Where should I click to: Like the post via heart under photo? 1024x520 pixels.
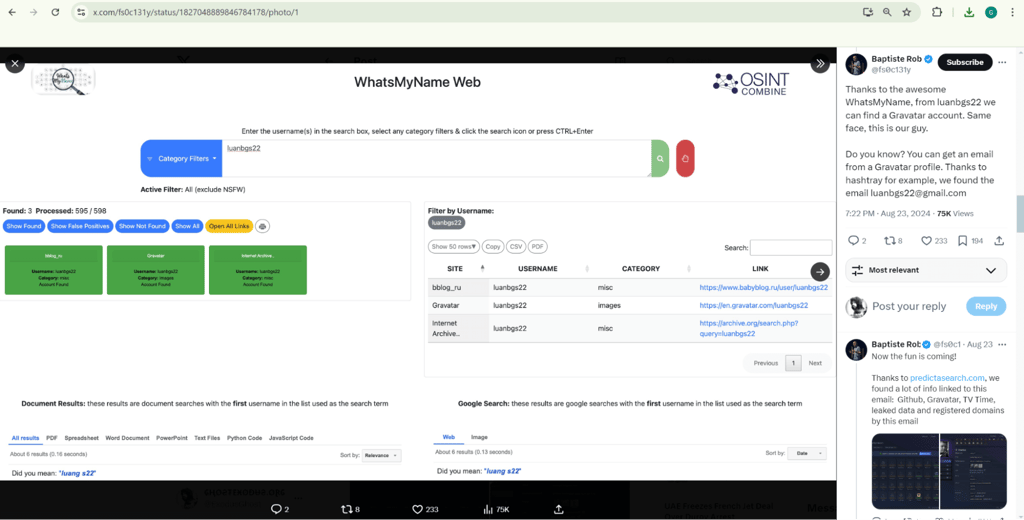(417, 509)
